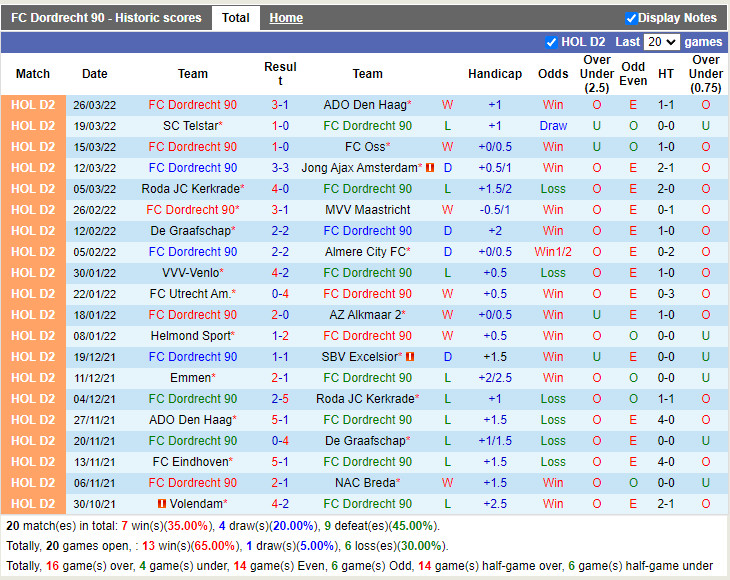
Task: Open Almere City FC team link
Action: pos(367,252)
